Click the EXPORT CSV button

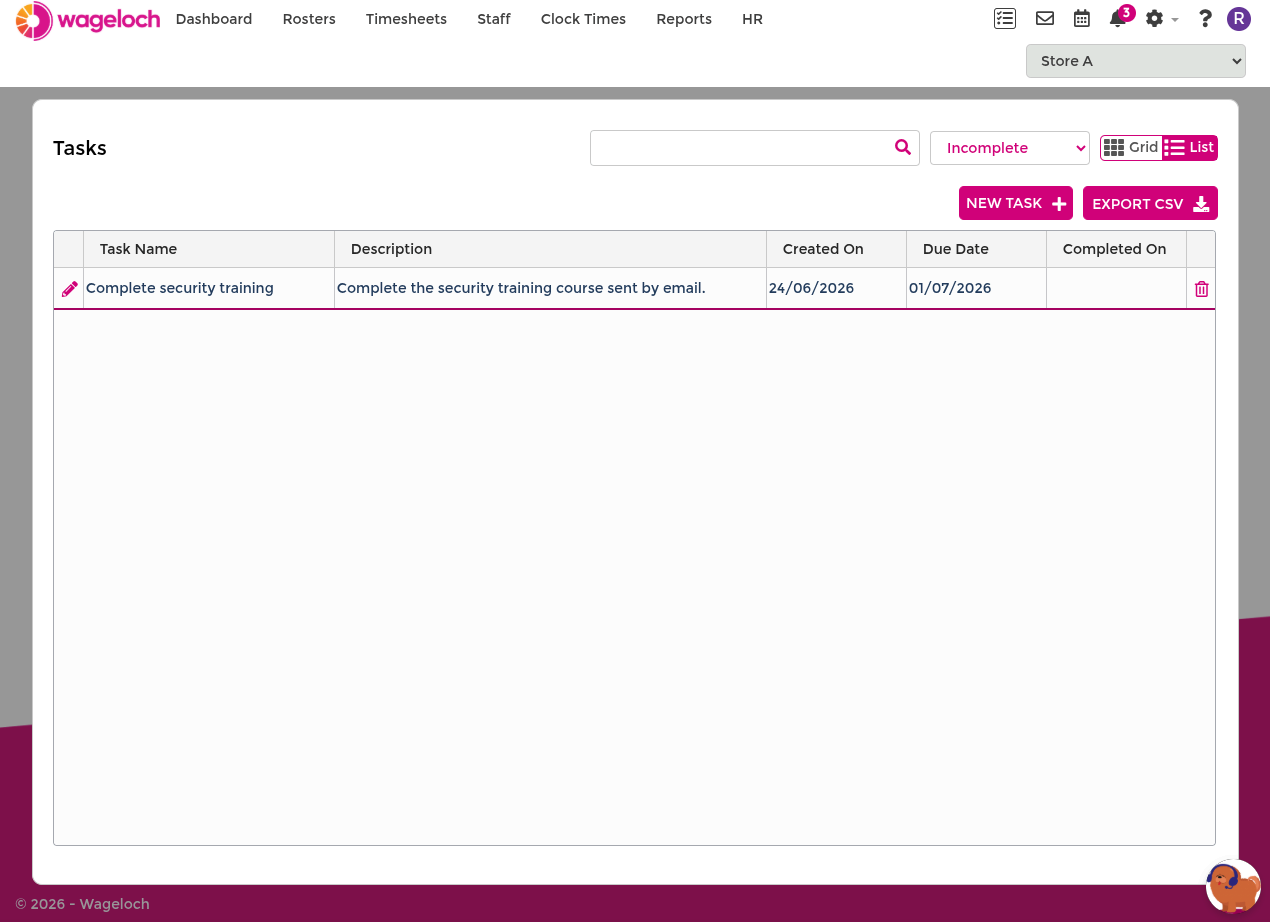[x=1150, y=203]
